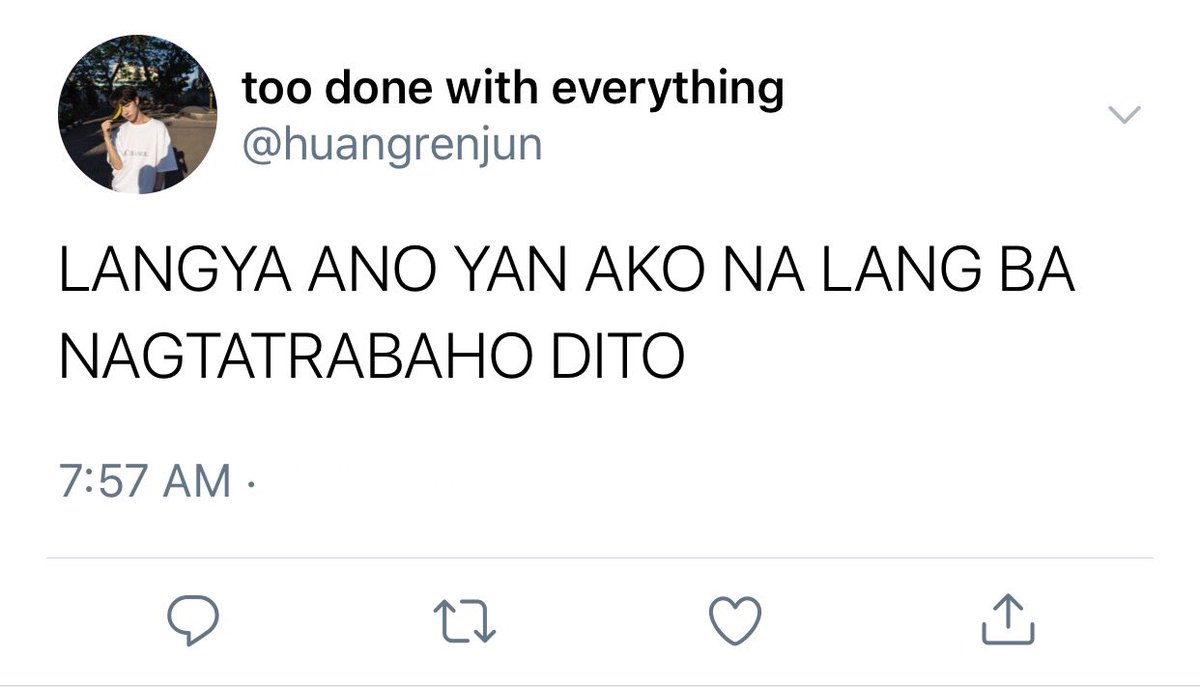
Task: Tap the heart outline beside the retweet icon
Action: (735, 620)
